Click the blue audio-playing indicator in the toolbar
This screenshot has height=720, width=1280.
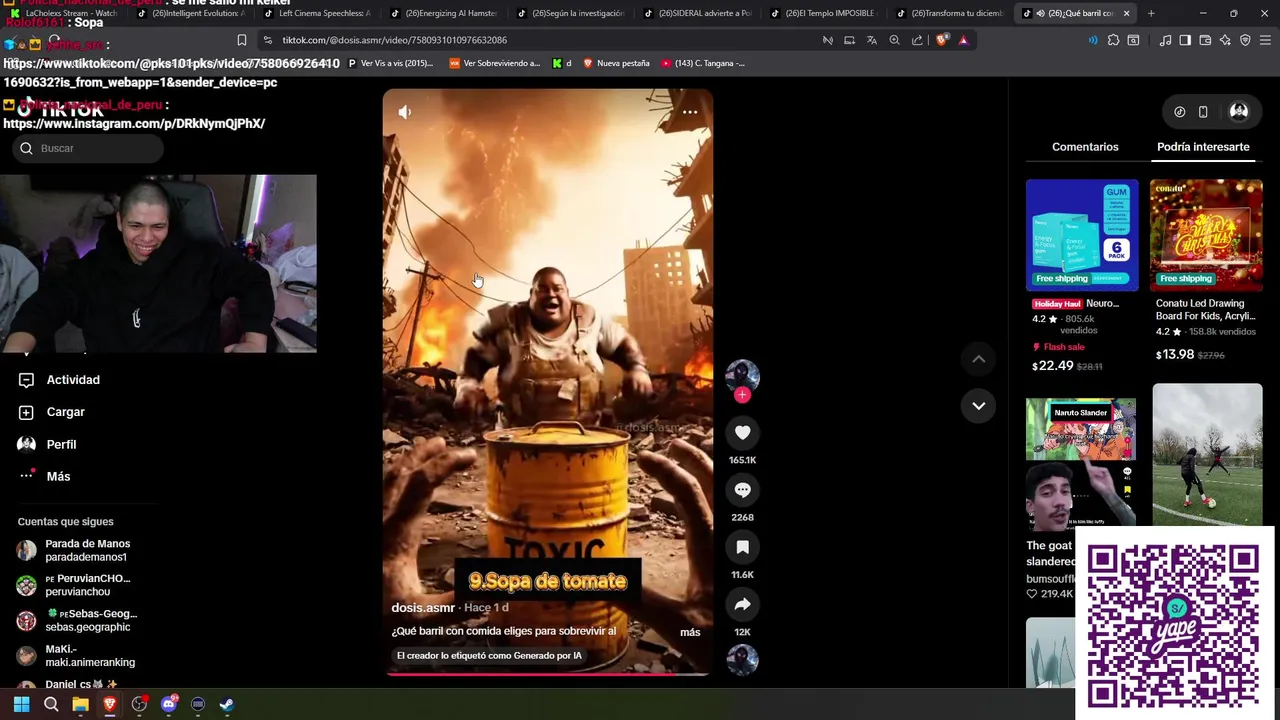(x=1093, y=40)
